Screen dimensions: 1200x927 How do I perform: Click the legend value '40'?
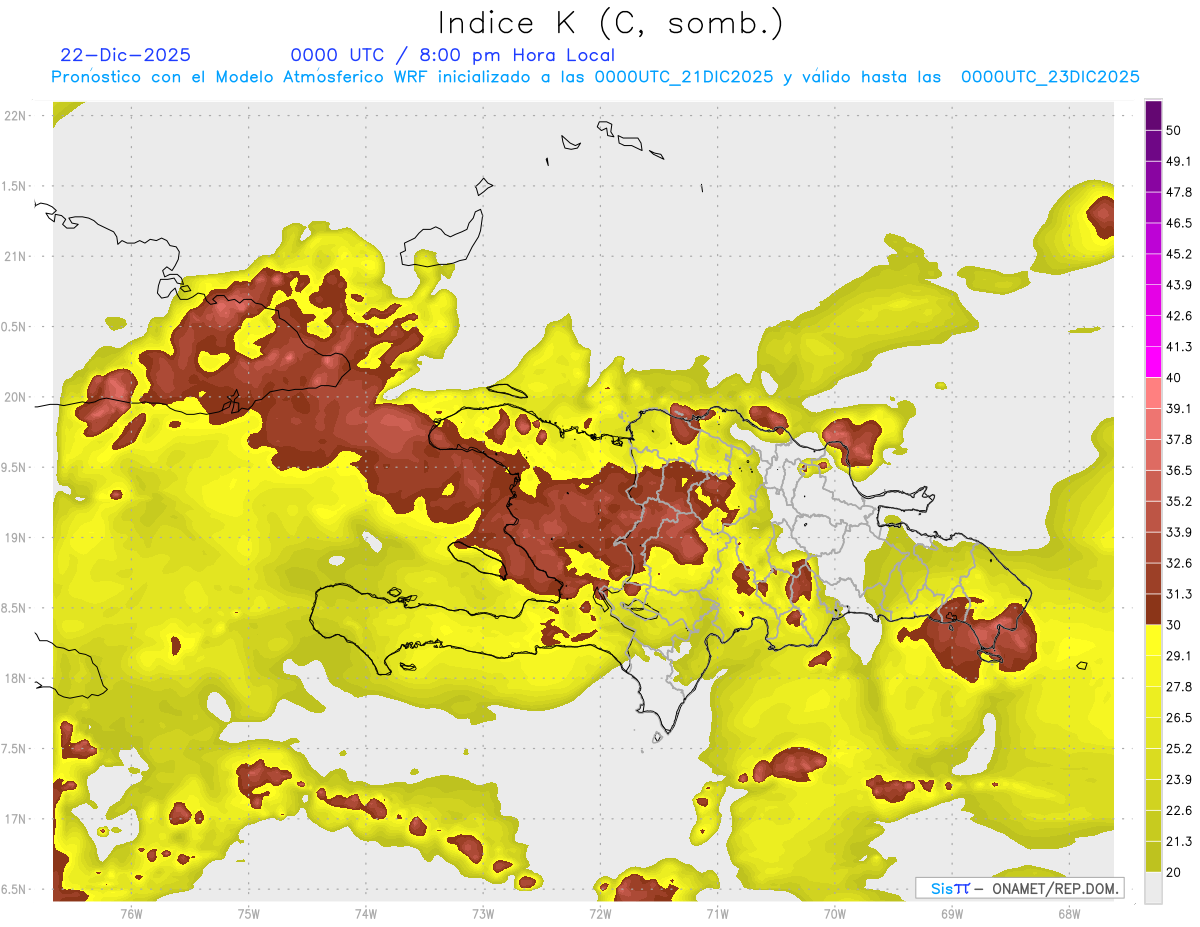[1174, 378]
